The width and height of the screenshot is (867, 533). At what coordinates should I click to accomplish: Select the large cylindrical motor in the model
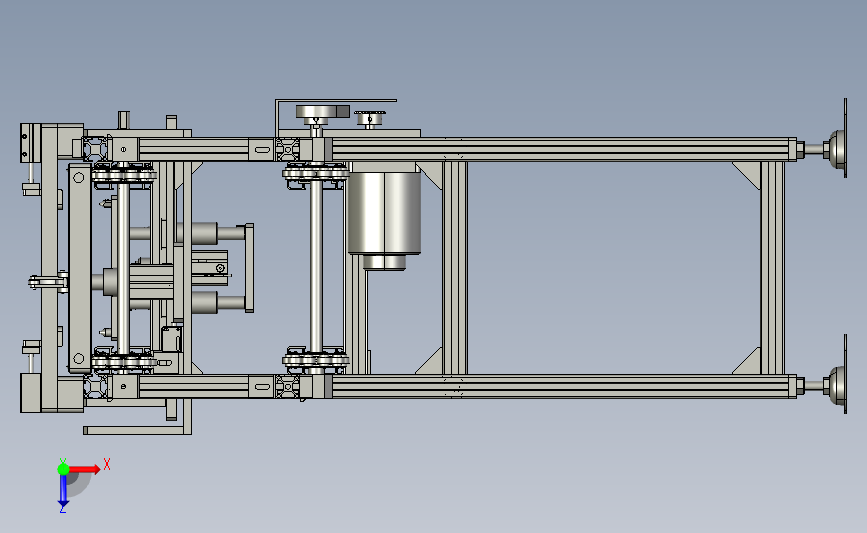coord(384,213)
